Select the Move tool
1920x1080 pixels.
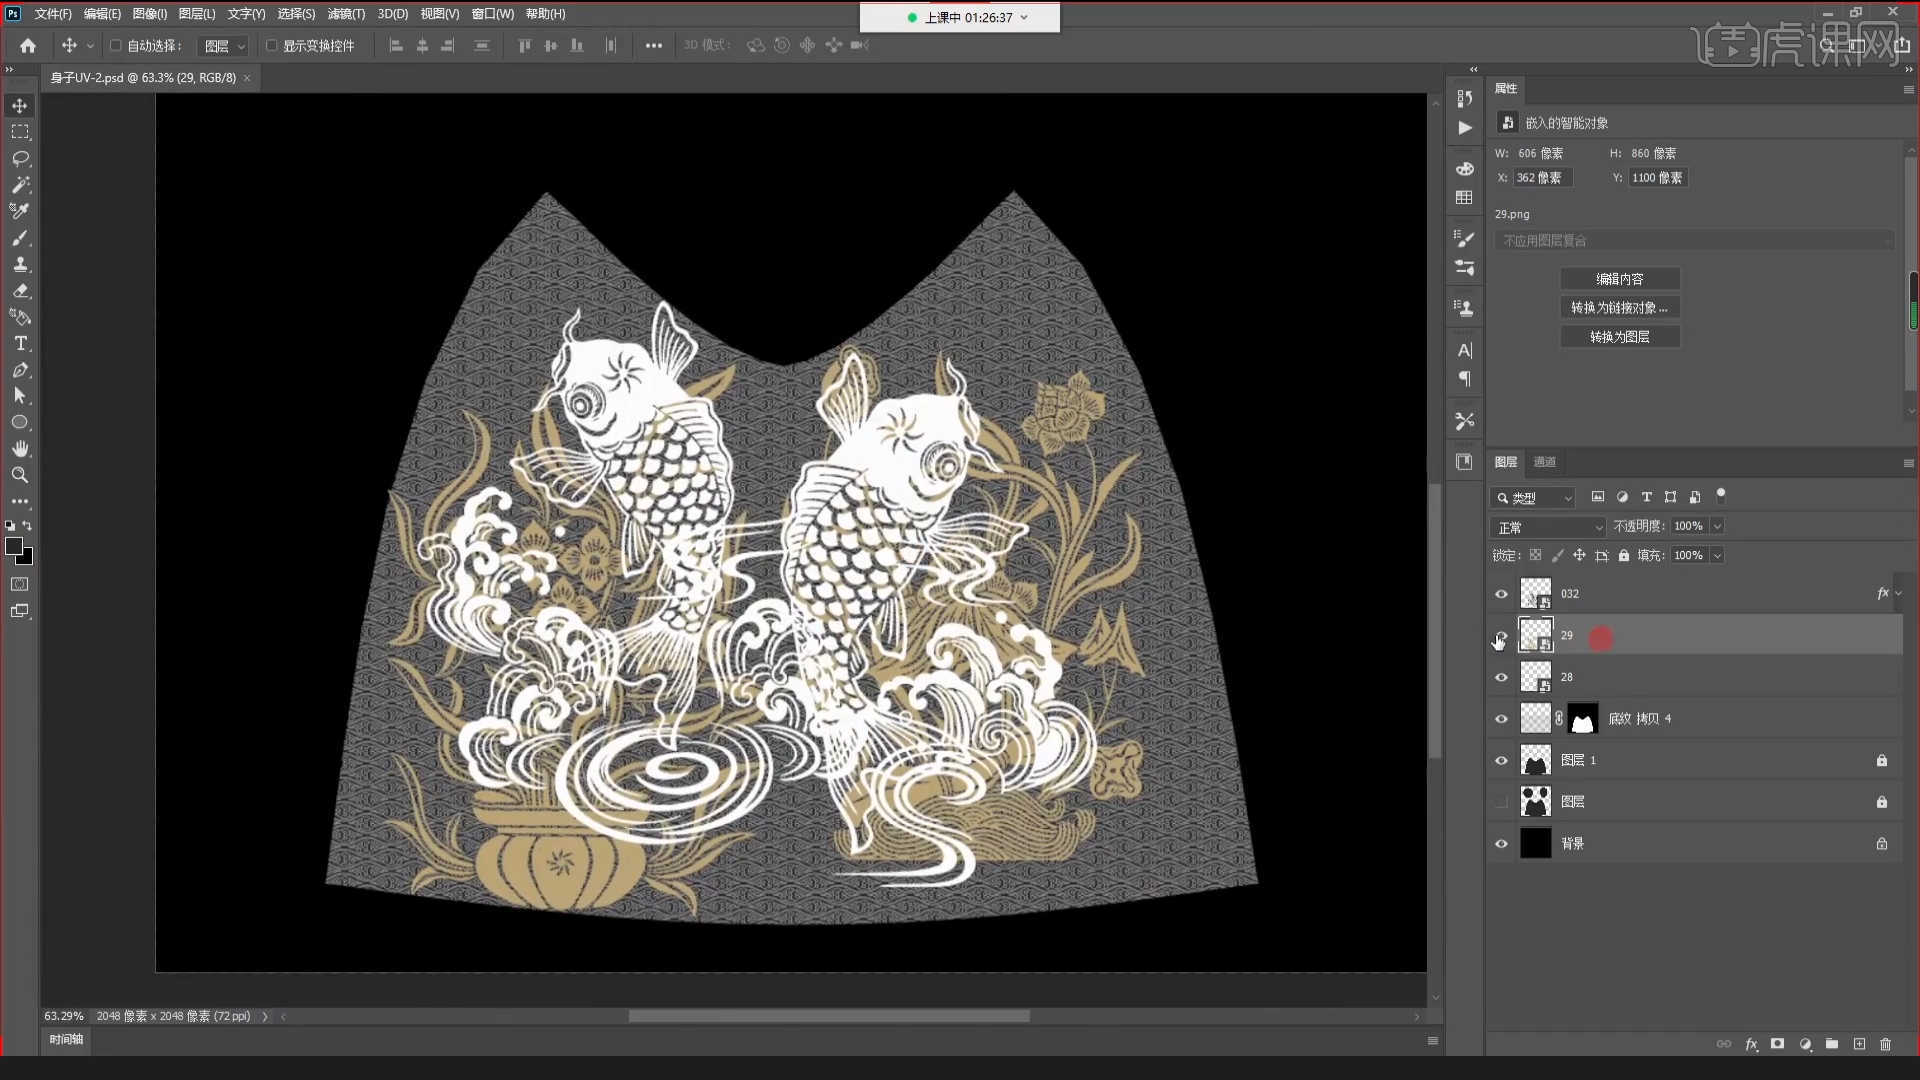pos(20,106)
